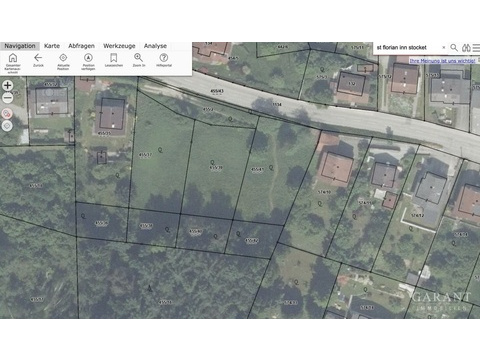Screen dimensions: 480x360
Task: Switch to the Karte tab
Action: pyautogui.click(x=52, y=46)
